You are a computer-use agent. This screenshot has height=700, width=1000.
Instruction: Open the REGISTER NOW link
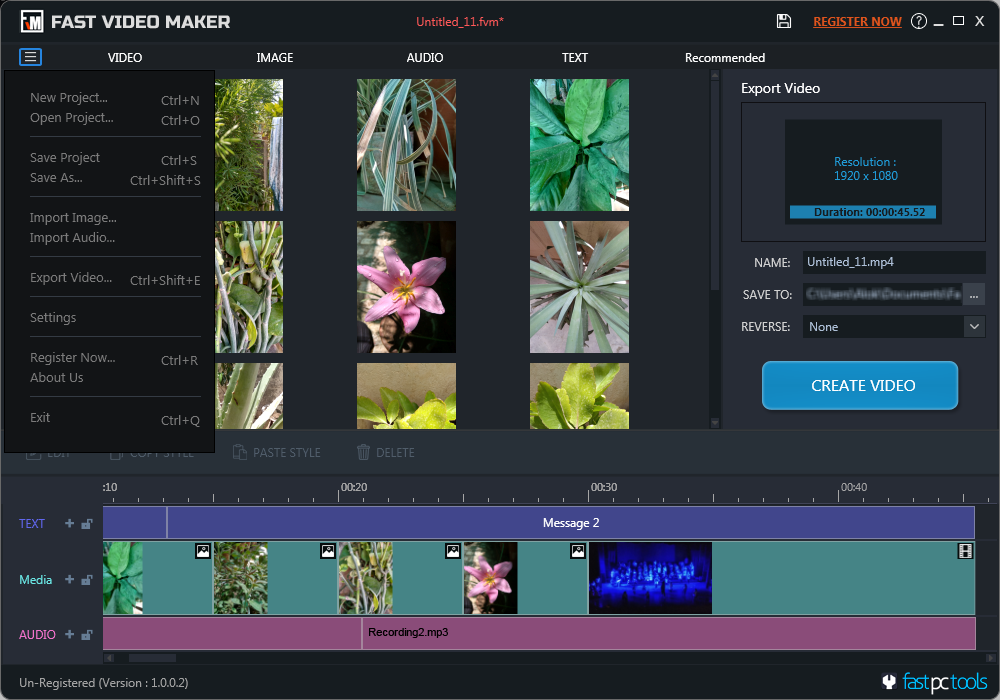pyautogui.click(x=857, y=20)
